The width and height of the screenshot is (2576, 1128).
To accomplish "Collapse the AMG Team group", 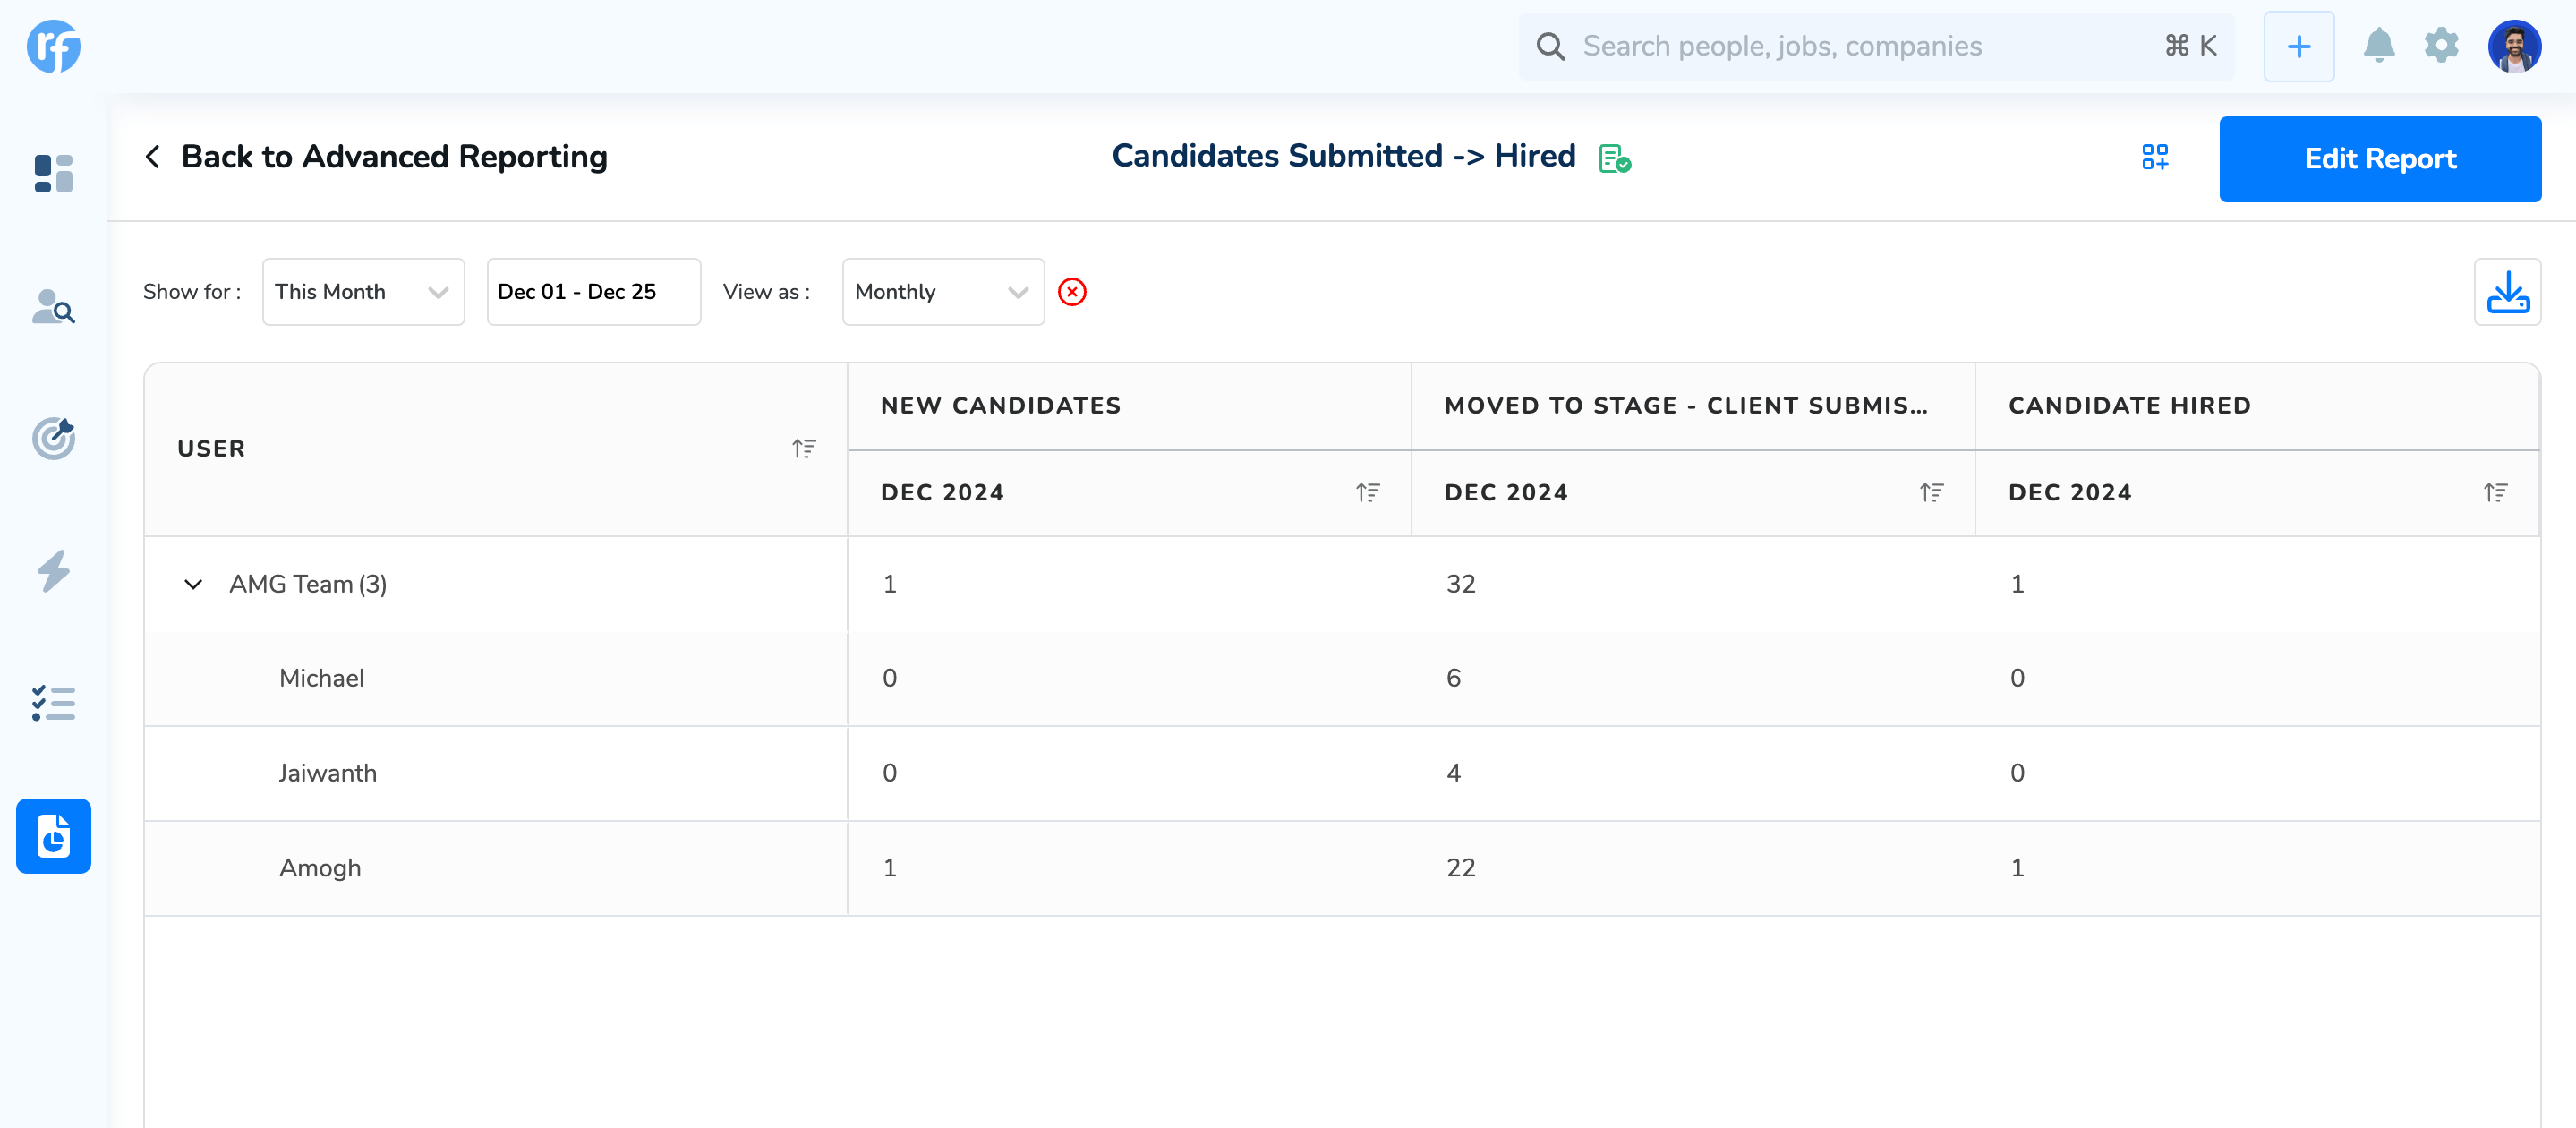I will 193,584.
